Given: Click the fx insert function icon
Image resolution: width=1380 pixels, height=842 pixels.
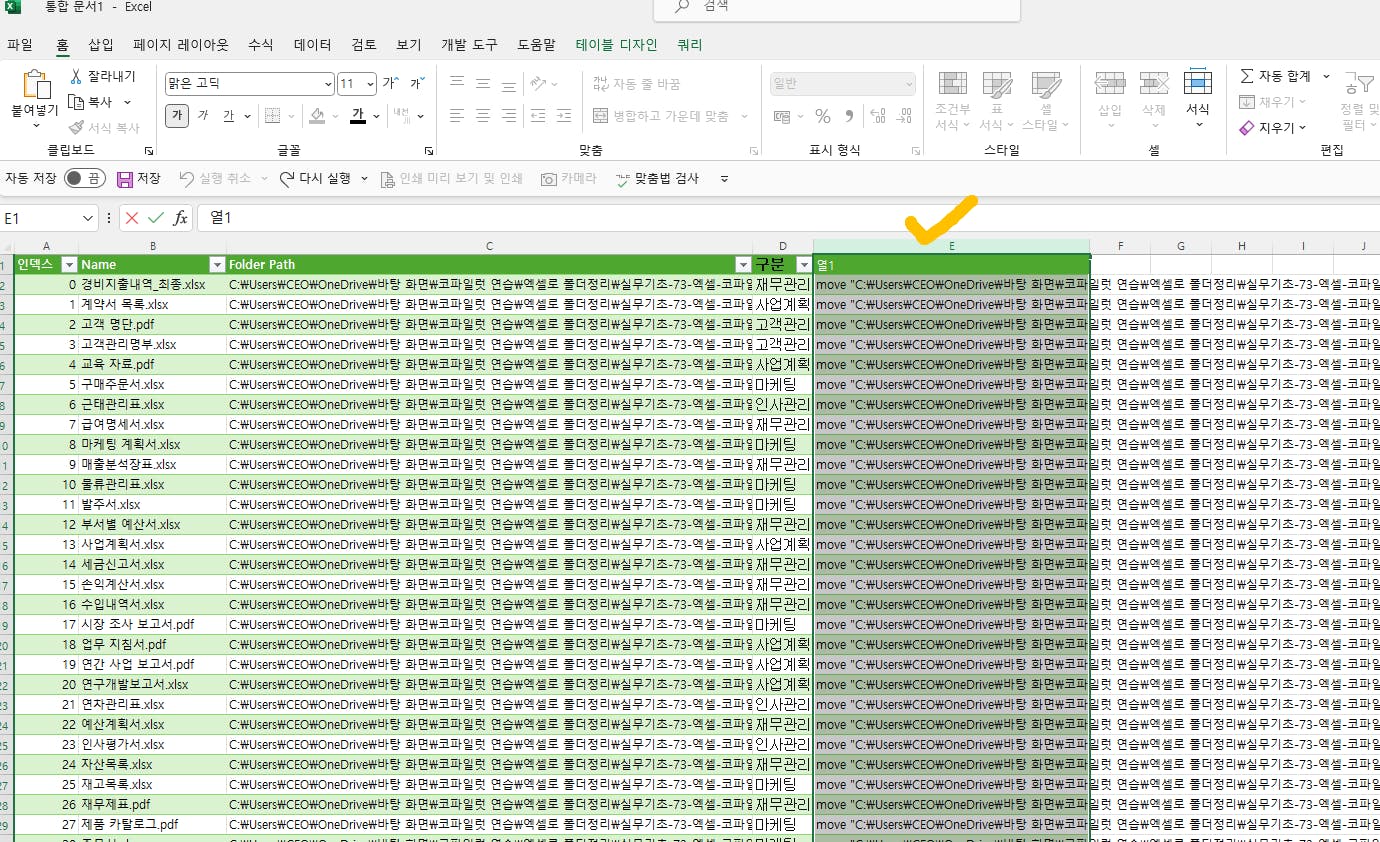Looking at the screenshot, I should pyautogui.click(x=181, y=218).
